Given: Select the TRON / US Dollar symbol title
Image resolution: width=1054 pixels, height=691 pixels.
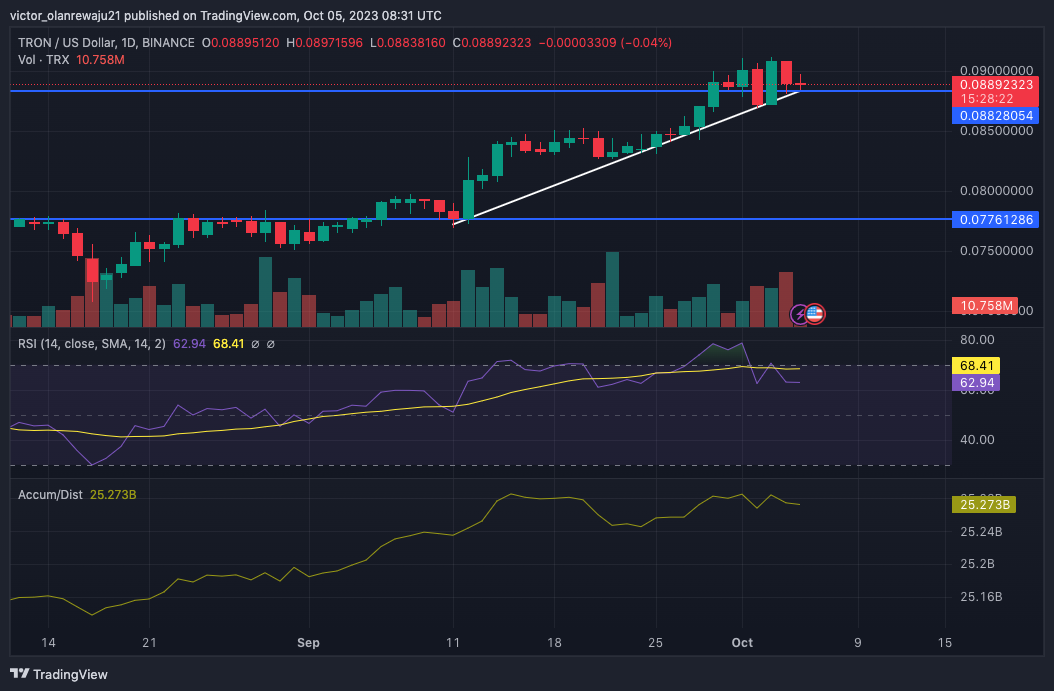Looking at the screenshot, I should click(x=106, y=42).
